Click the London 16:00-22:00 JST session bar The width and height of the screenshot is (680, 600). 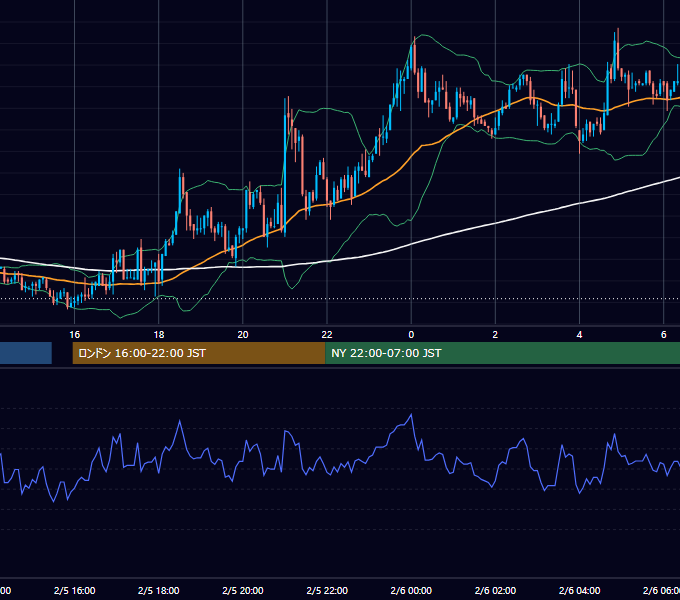coord(199,353)
